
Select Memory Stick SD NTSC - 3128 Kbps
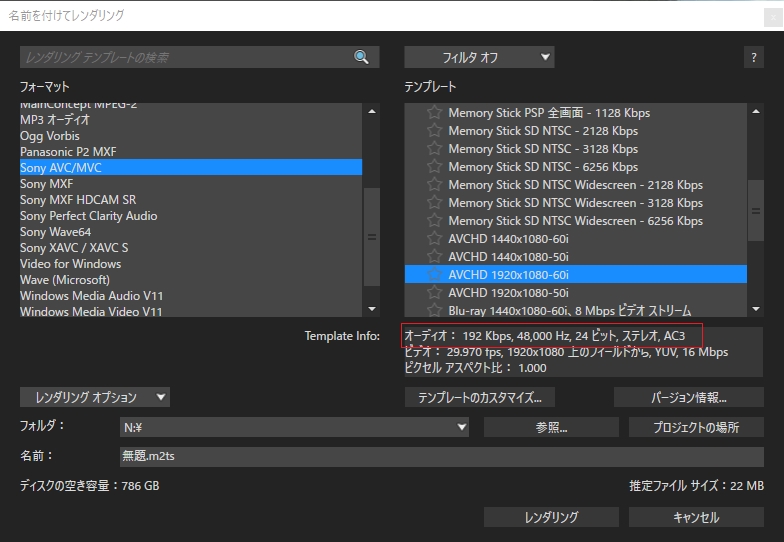point(576,148)
